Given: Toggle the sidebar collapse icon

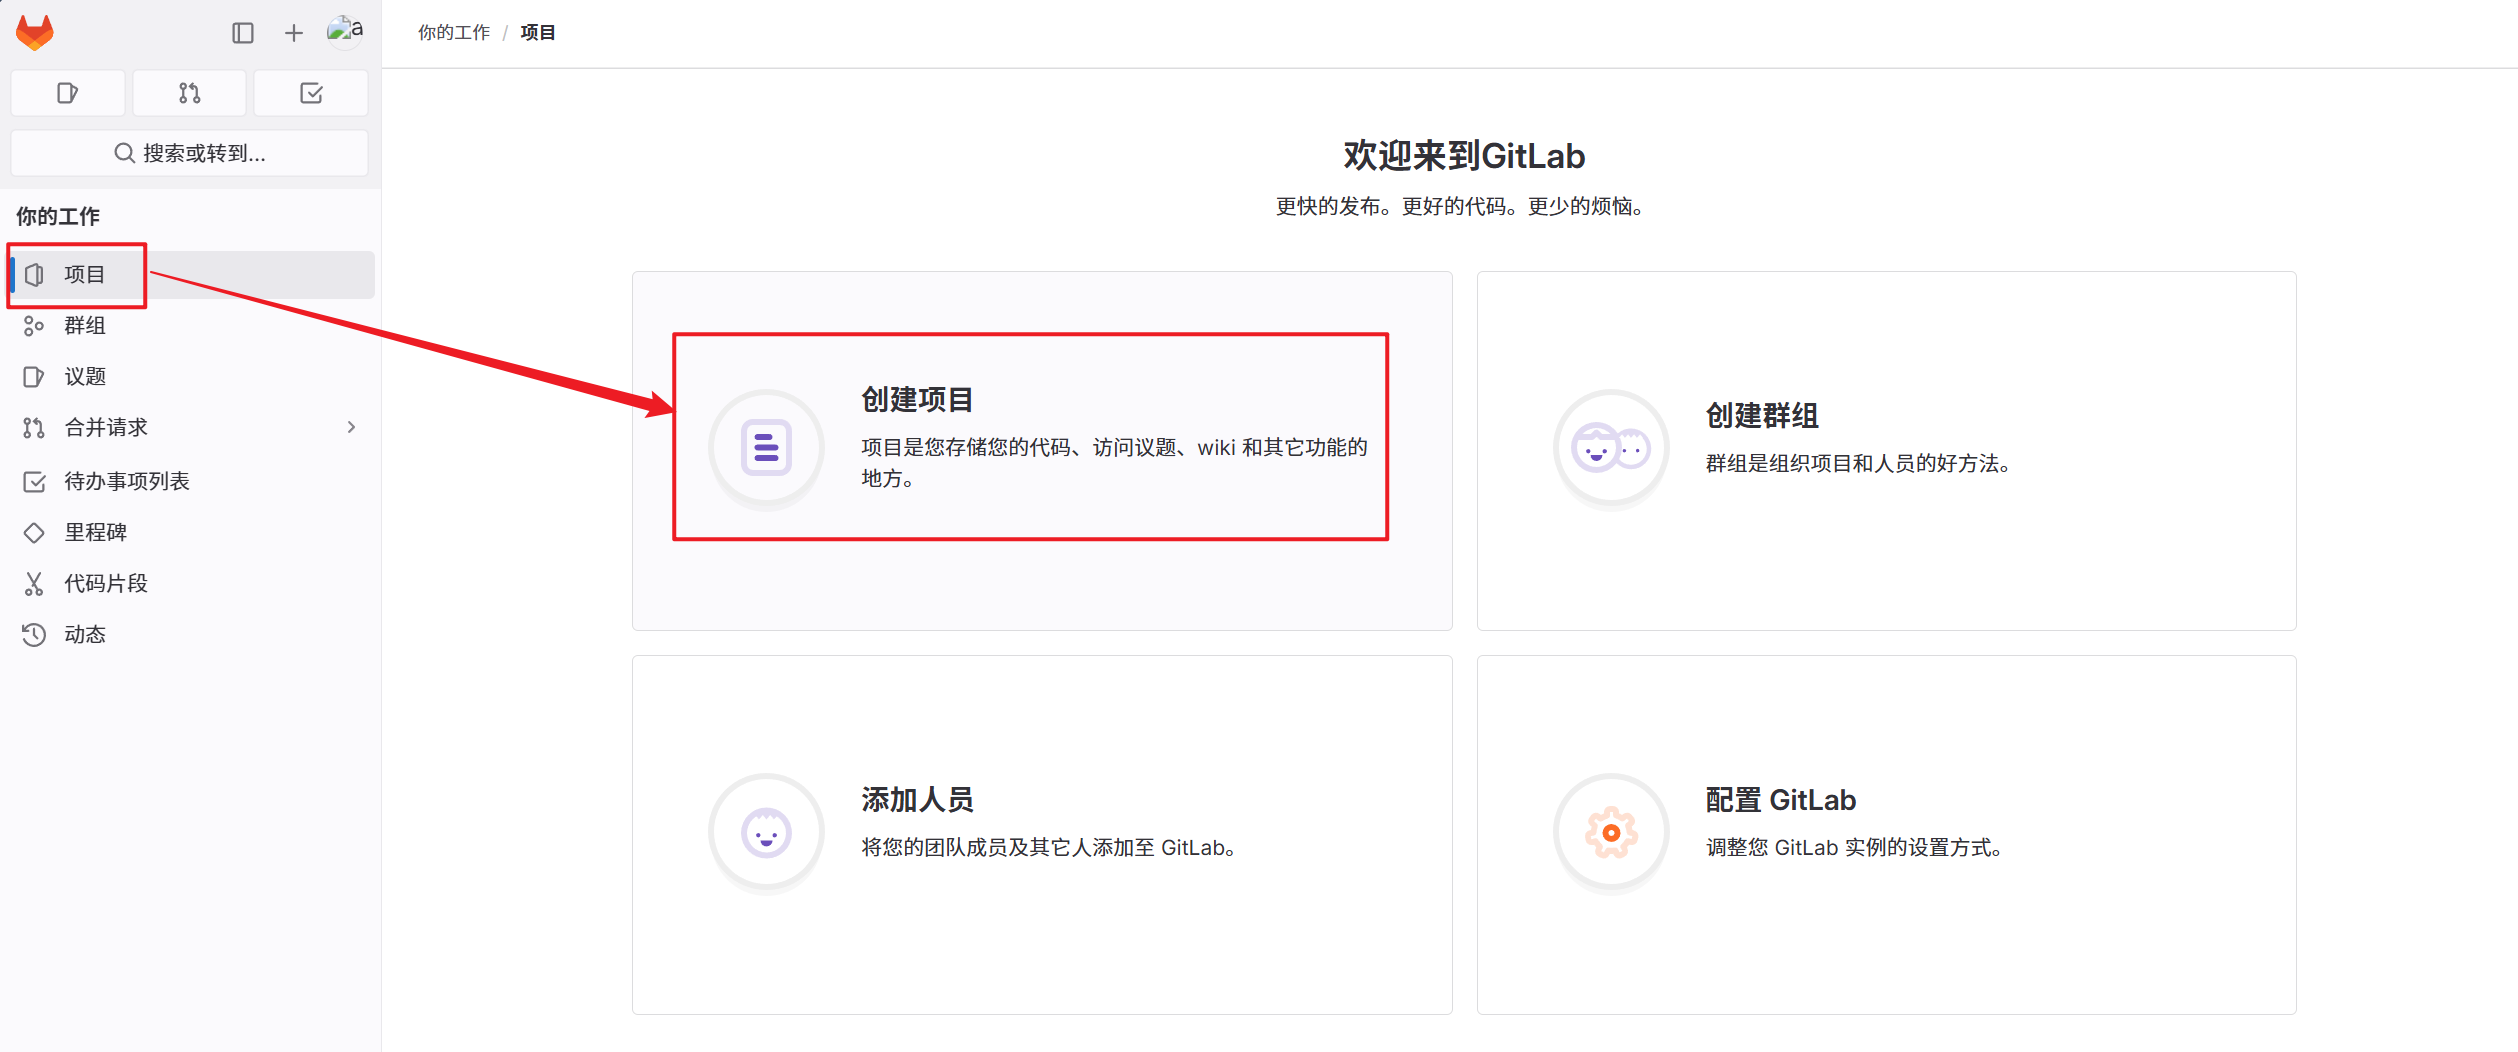Looking at the screenshot, I should tap(243, 33).
